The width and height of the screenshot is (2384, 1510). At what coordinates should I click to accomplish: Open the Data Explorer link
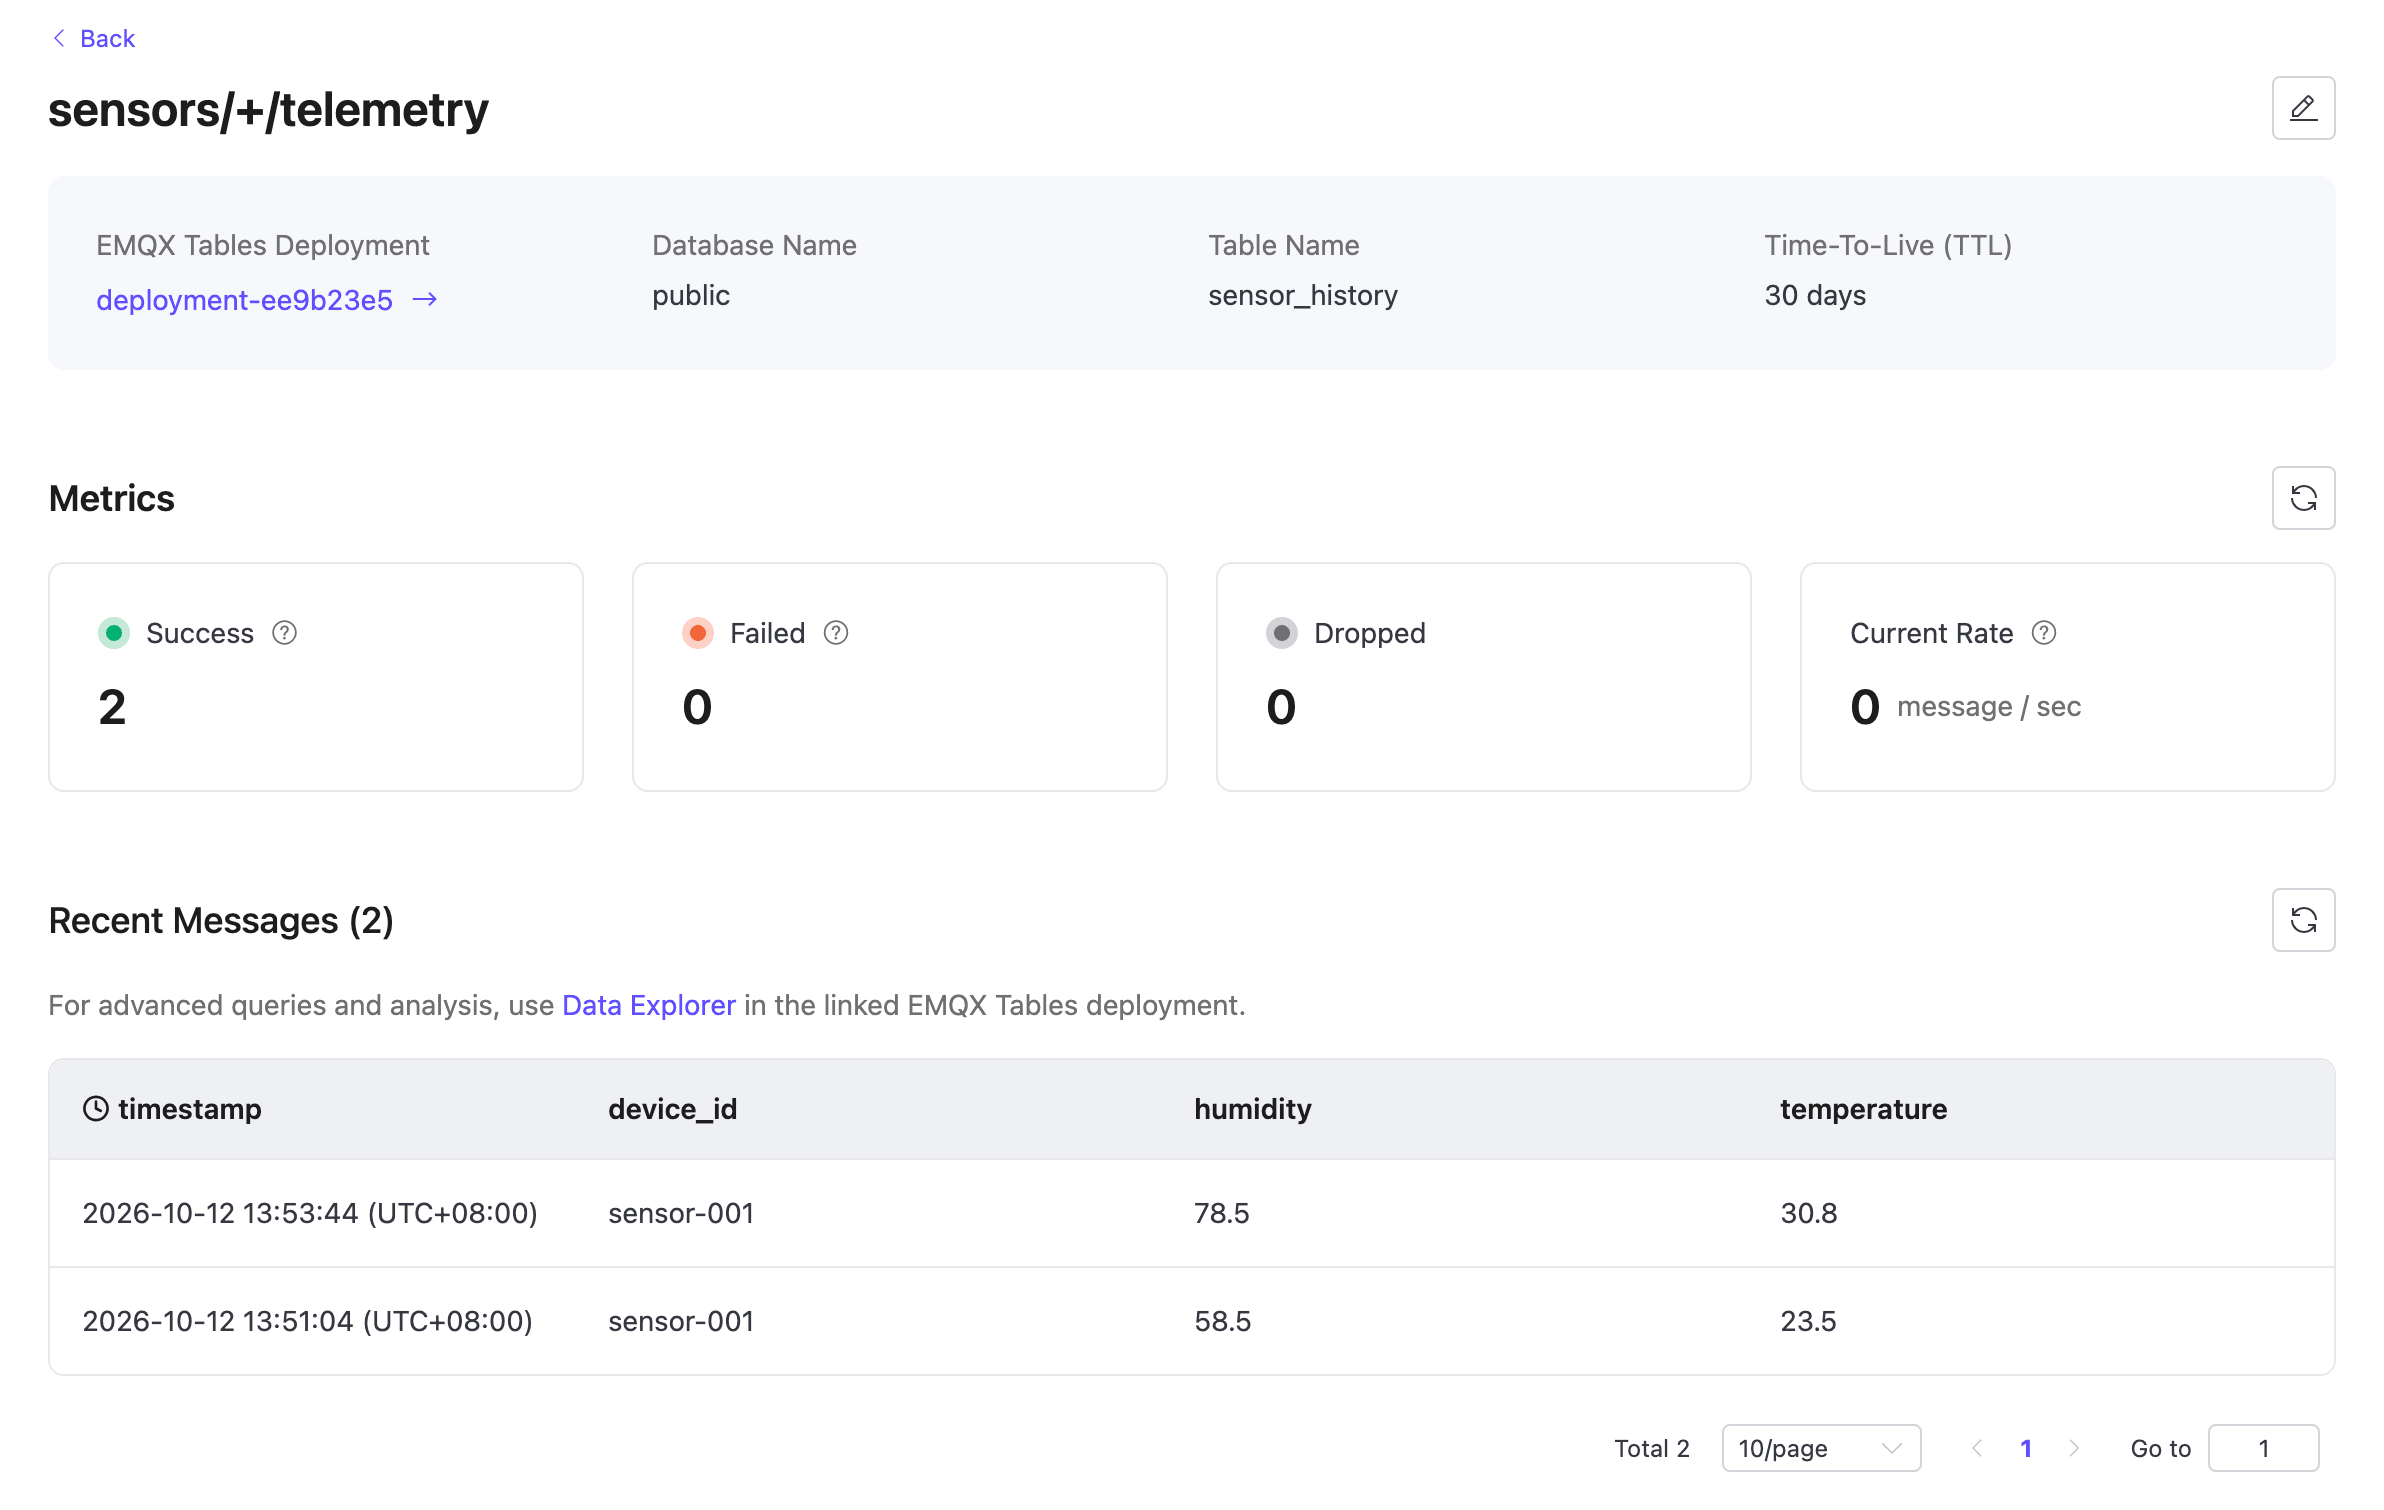coord(649,1005)
